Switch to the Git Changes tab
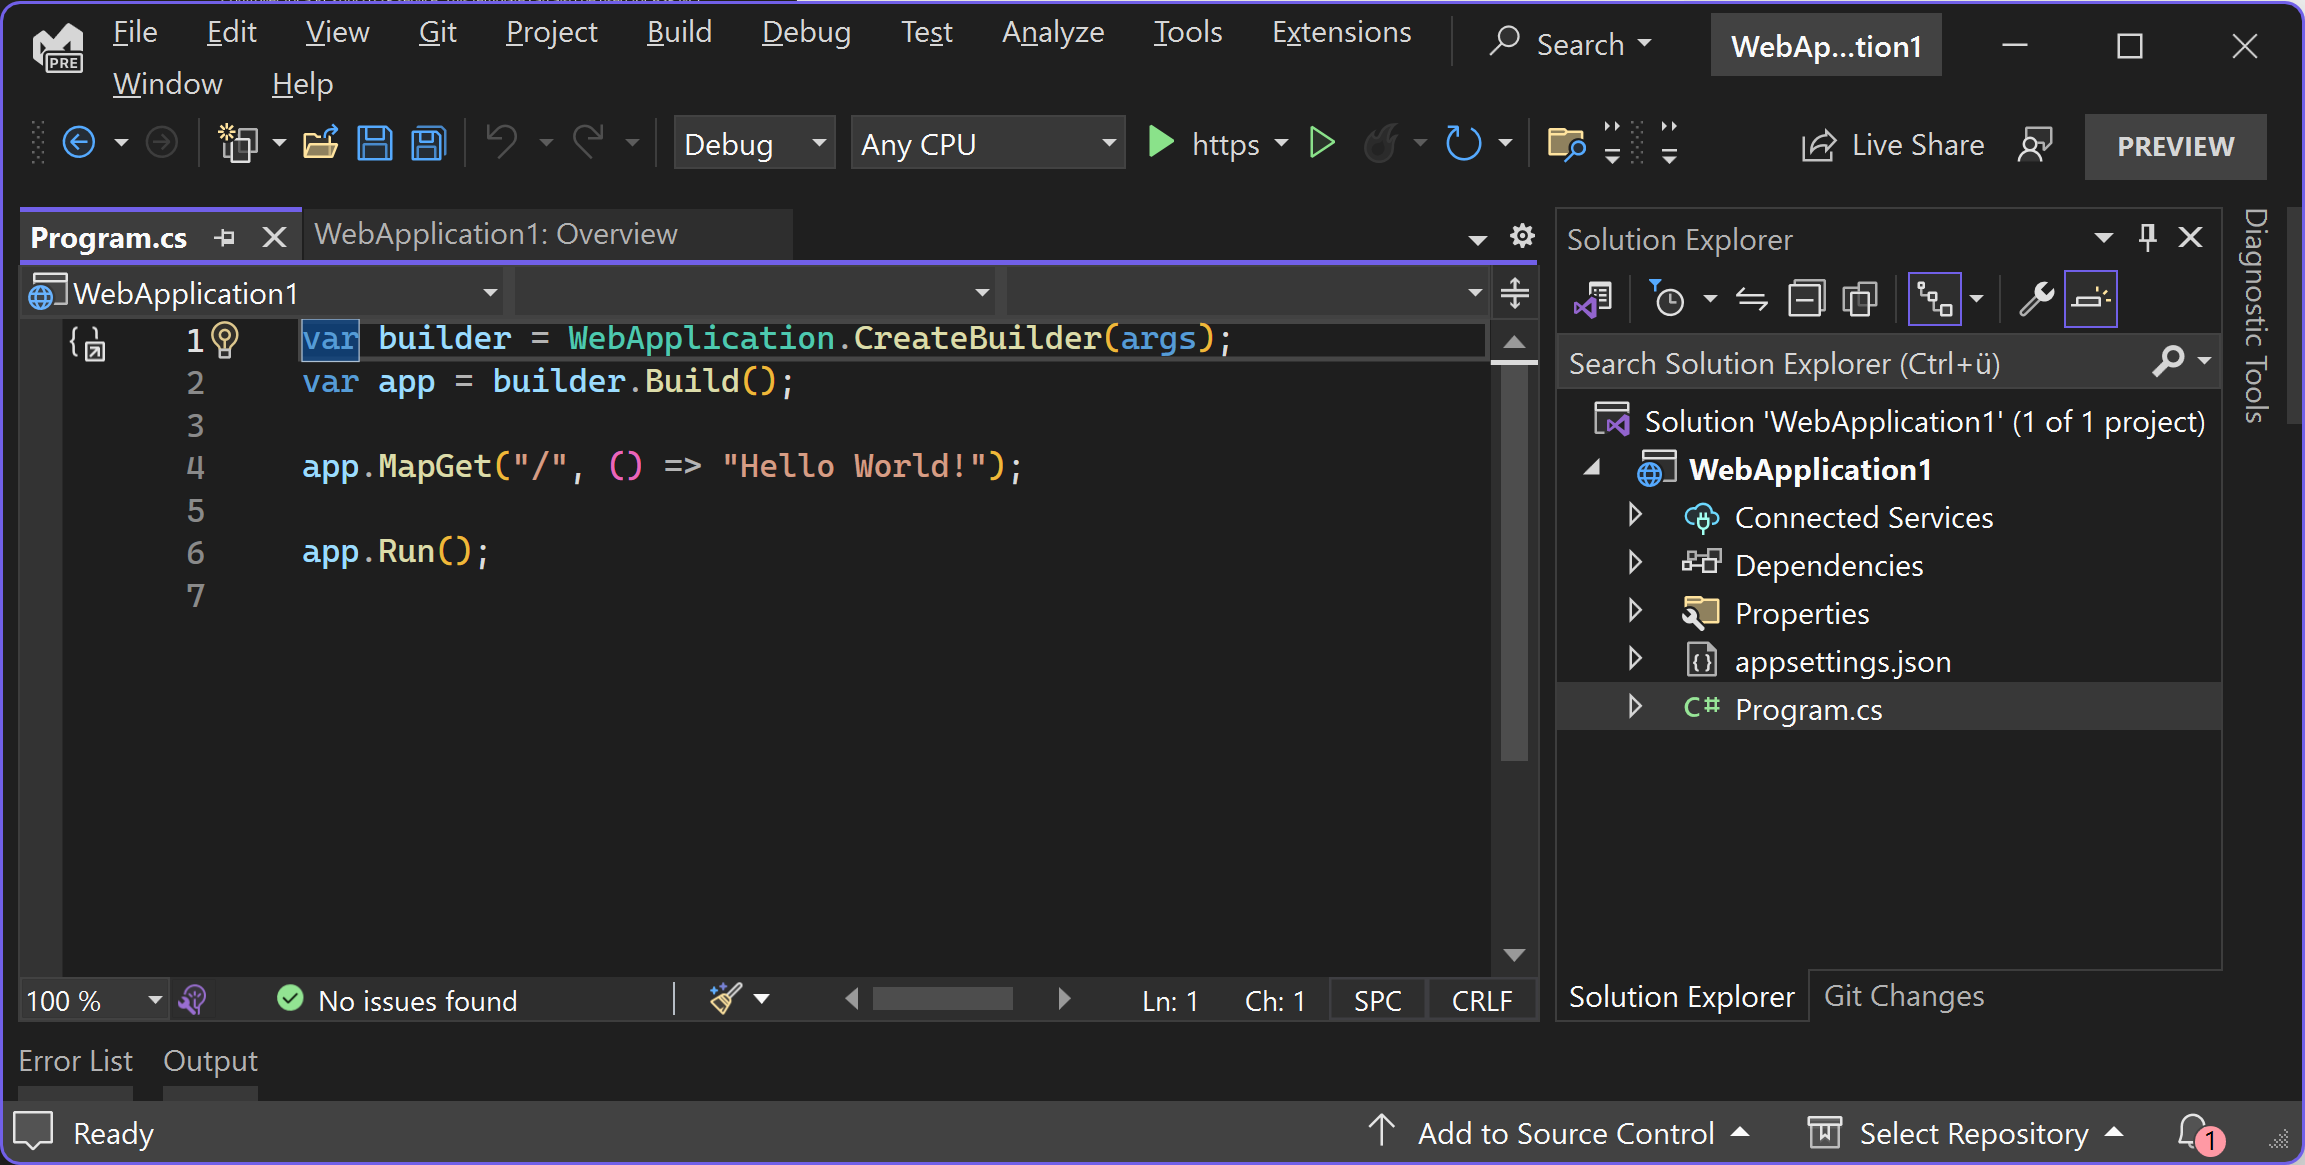The image size is (2305, 1165). click(1903, 996)
